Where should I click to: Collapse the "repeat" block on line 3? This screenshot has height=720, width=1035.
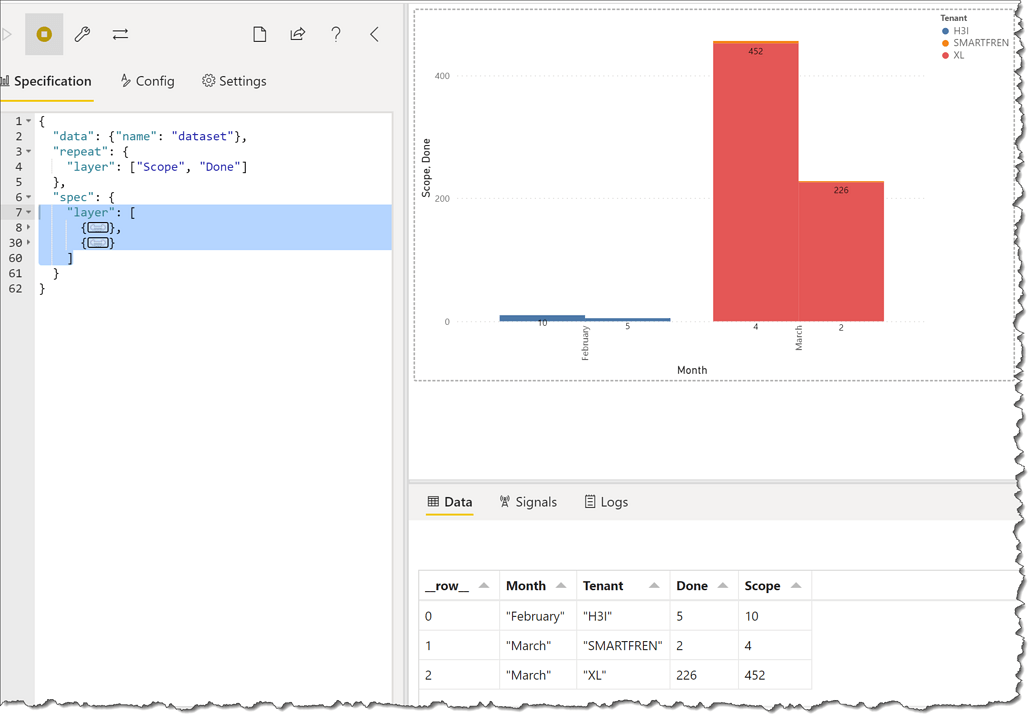click(x=29, y=152)
